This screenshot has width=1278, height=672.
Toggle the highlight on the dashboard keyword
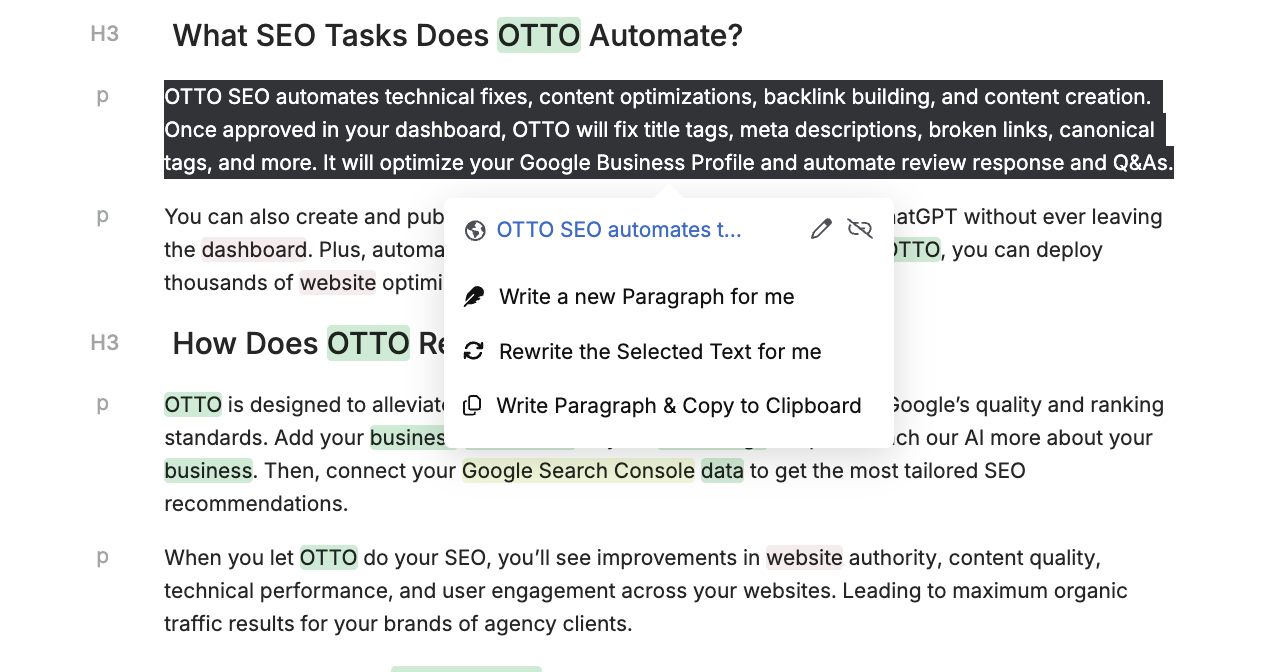pos(253,249)
